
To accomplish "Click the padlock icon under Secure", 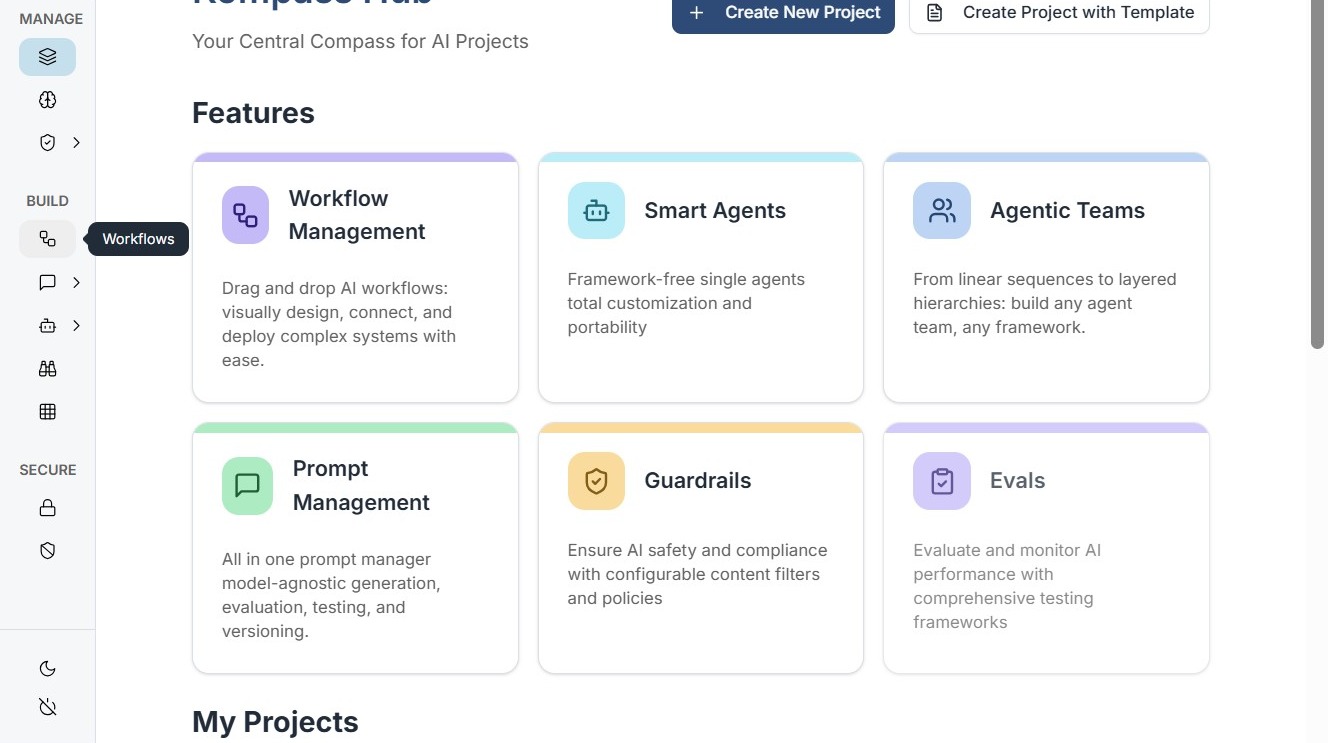I will coord(47,508).
